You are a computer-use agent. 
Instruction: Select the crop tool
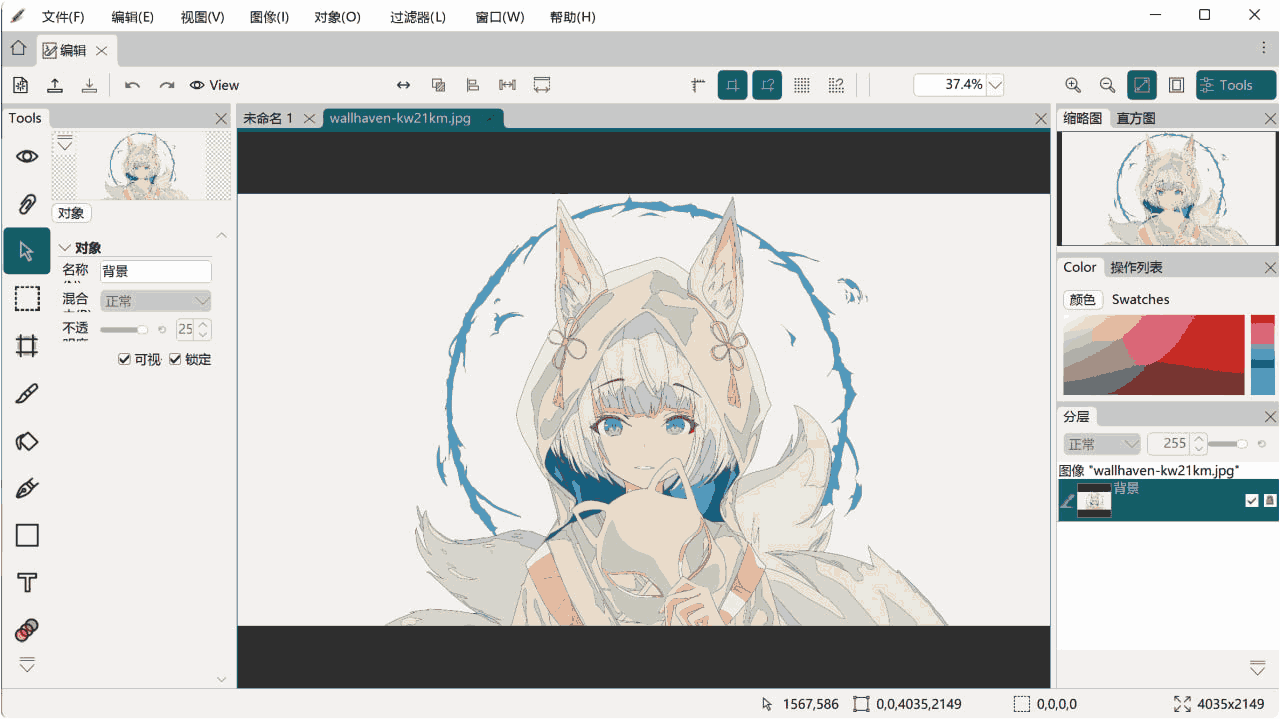pyautogui.click(x=27, y=346)
